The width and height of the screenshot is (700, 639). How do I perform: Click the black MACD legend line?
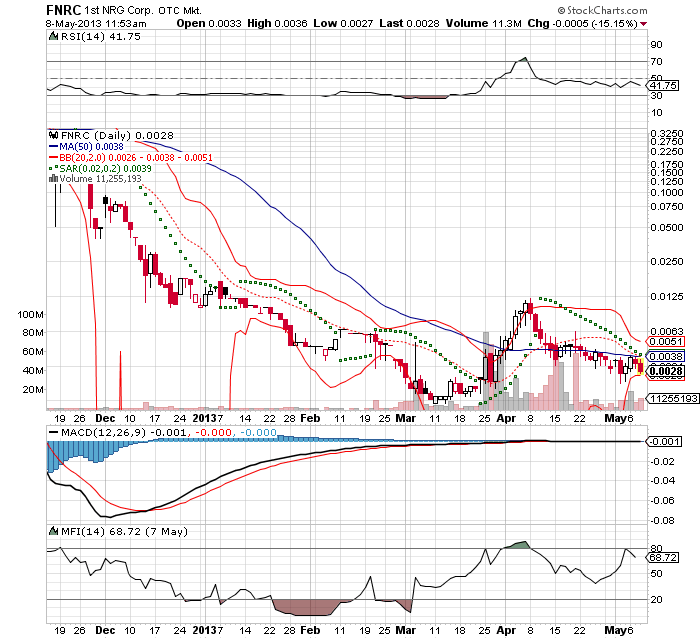[x=53, y=432]
